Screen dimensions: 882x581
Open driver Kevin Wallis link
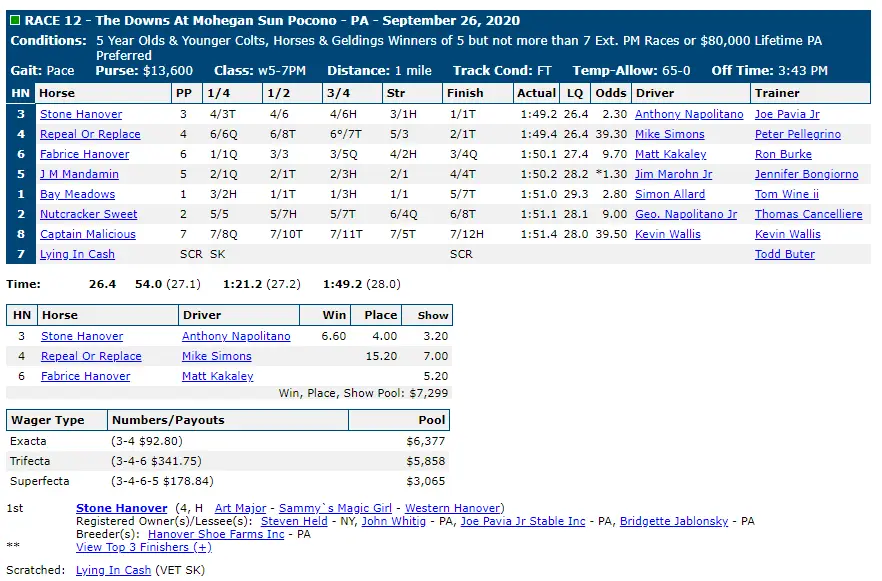668,235
